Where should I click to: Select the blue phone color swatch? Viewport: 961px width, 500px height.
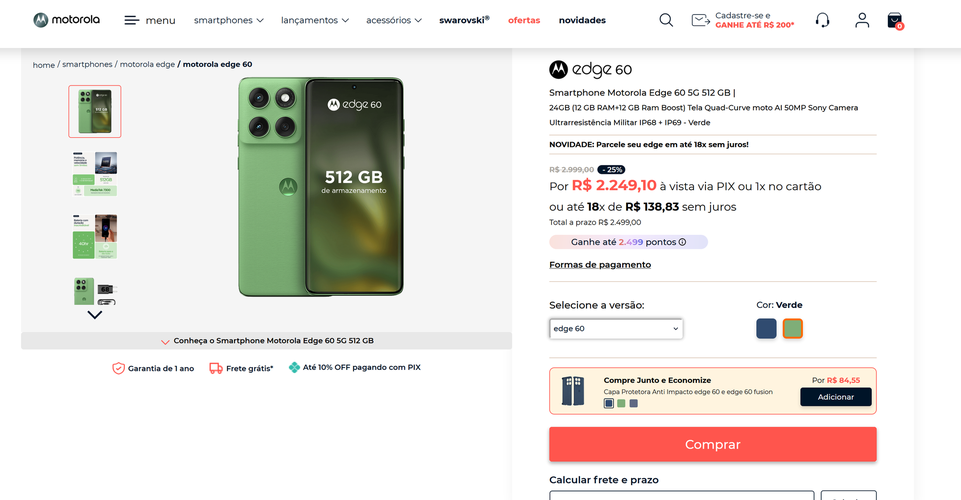coord(766,328)
